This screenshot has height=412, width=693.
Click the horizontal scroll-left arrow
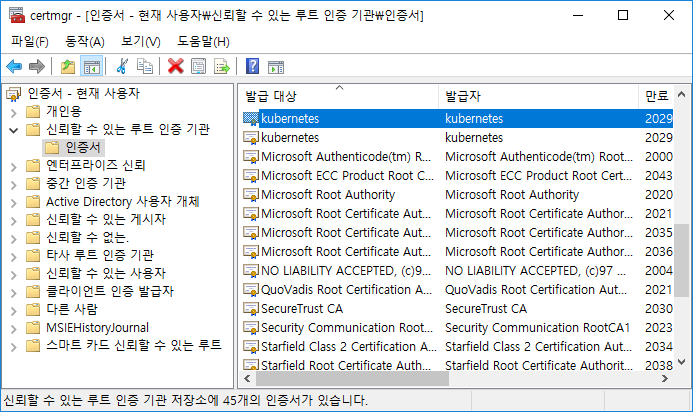[247, 378]
